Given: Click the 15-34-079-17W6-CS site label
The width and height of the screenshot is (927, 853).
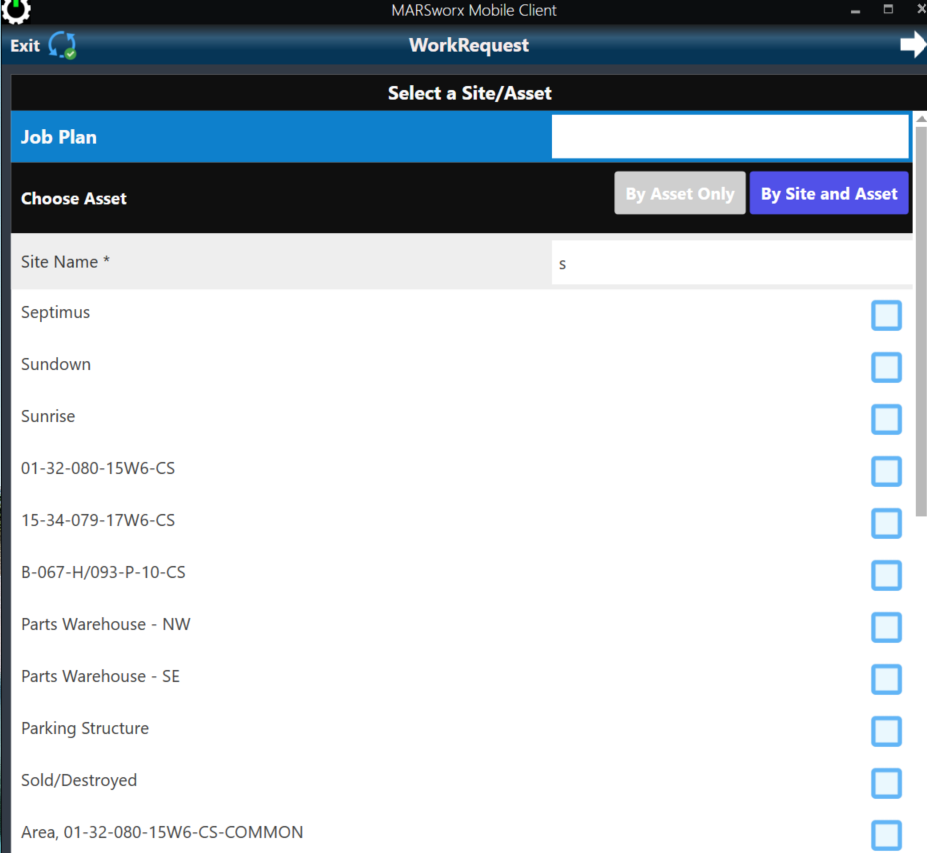Looking at the screenshot, I should [x=98, y=520].
